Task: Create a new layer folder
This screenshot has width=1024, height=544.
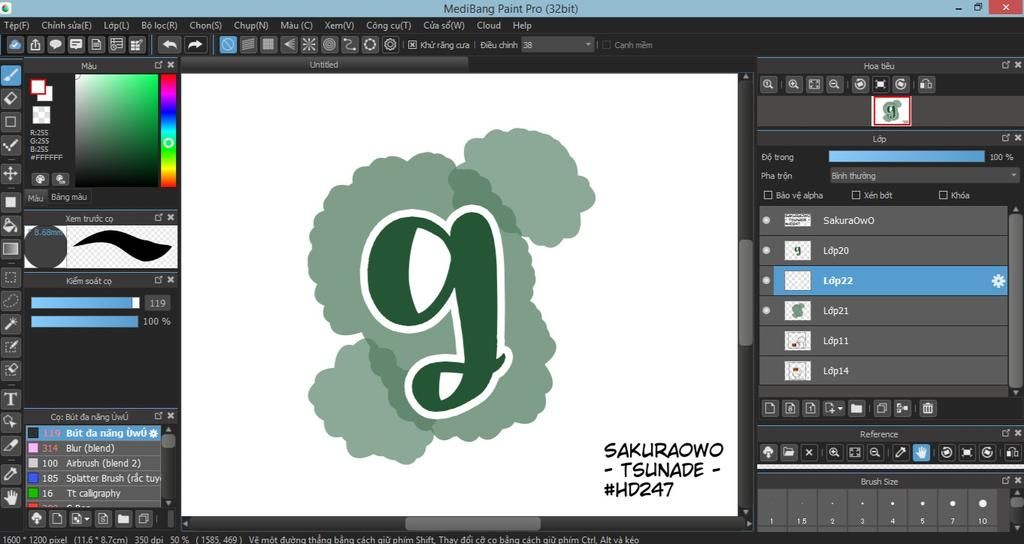Action: 856,408
